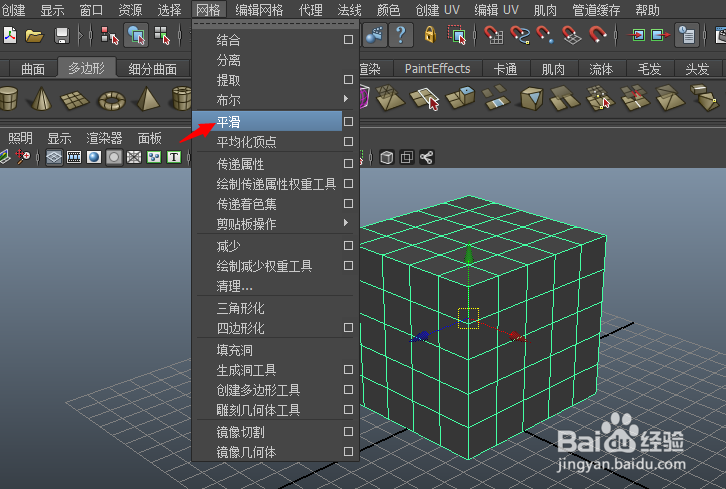Open the 帮助 menu
This screenshot has height=489, width=726.
click(647, 9)
